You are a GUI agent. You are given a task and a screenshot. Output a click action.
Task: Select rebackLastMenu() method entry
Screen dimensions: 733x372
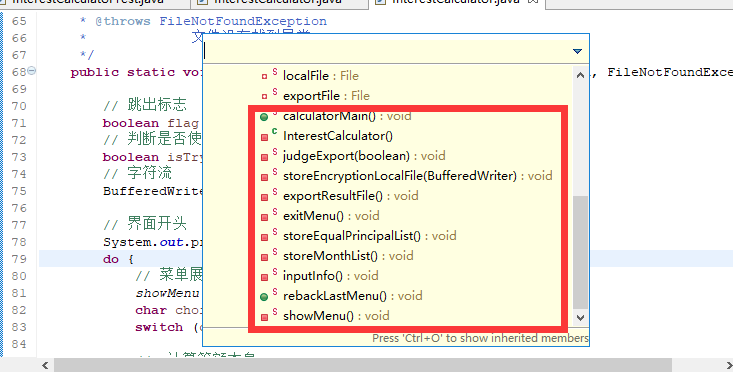352,296
